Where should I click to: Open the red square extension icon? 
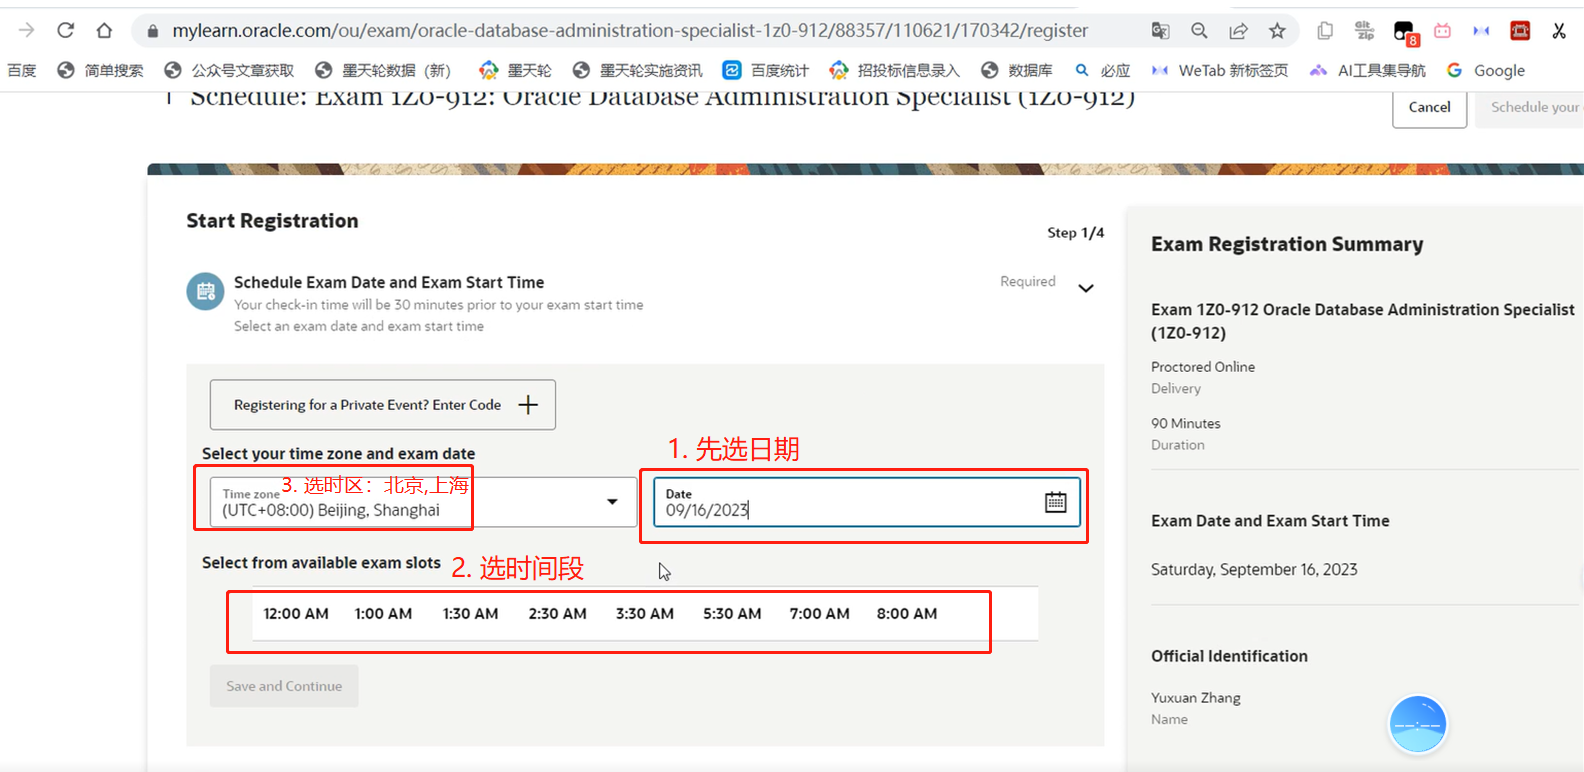coord(1520,31)
